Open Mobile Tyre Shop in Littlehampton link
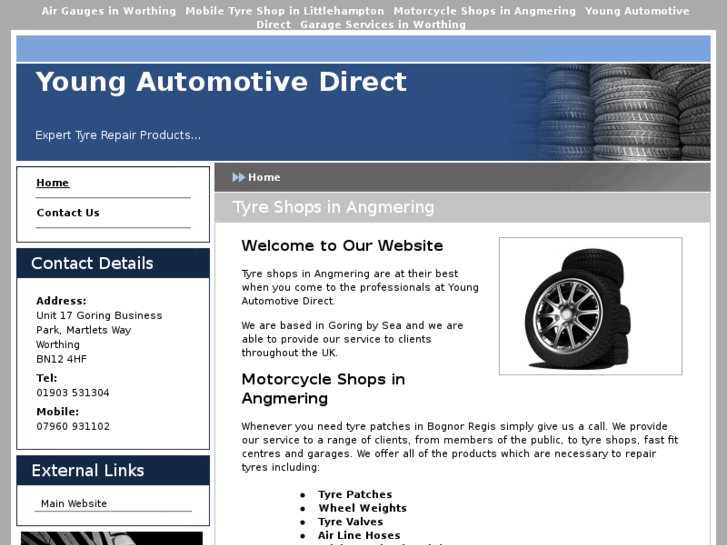Viewport: 727px width, 545px height. pos(285,11)
